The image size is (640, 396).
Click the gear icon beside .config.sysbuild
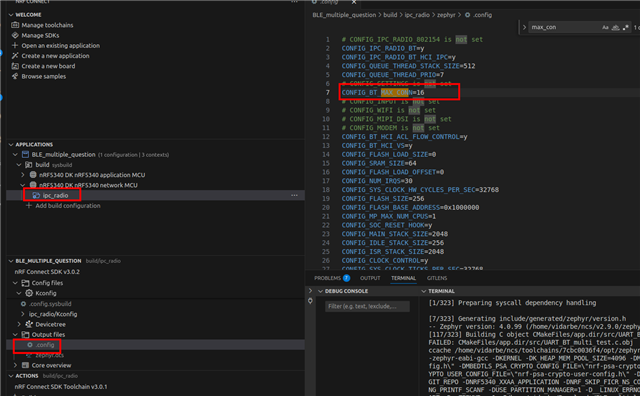[23, 304]
